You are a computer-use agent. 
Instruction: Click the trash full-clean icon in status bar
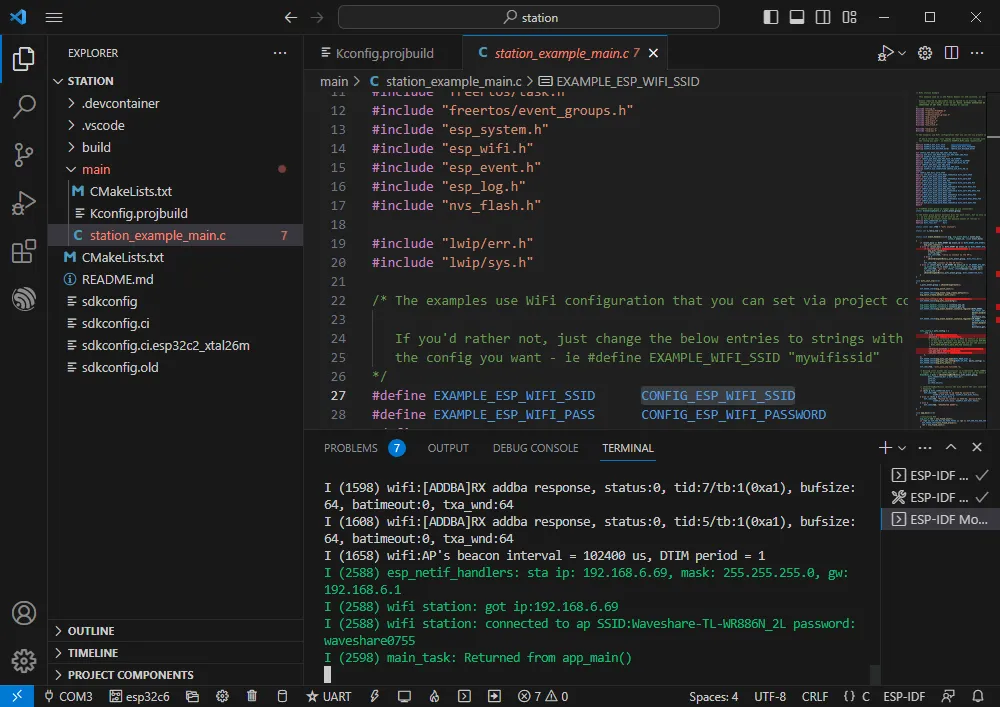(252, 696)
